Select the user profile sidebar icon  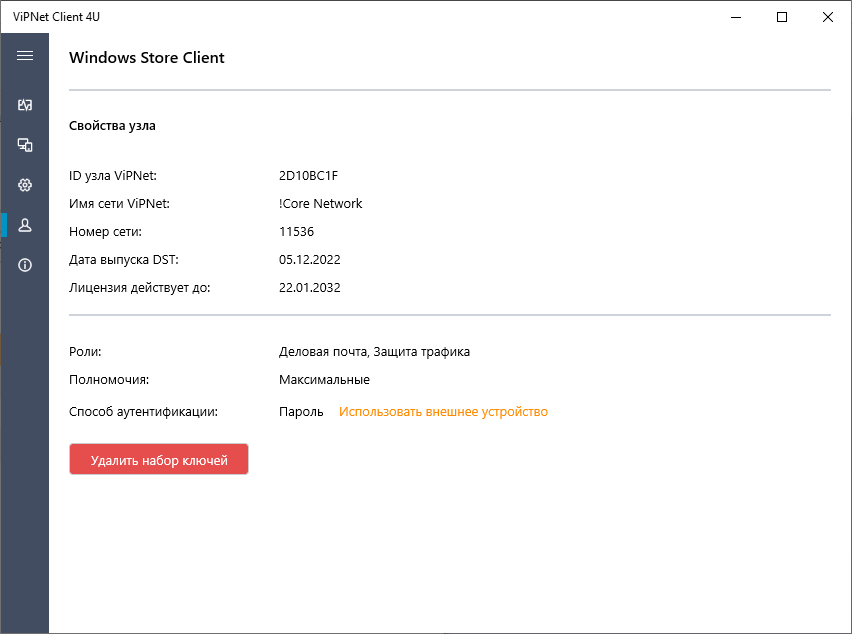tap(25, 225)
